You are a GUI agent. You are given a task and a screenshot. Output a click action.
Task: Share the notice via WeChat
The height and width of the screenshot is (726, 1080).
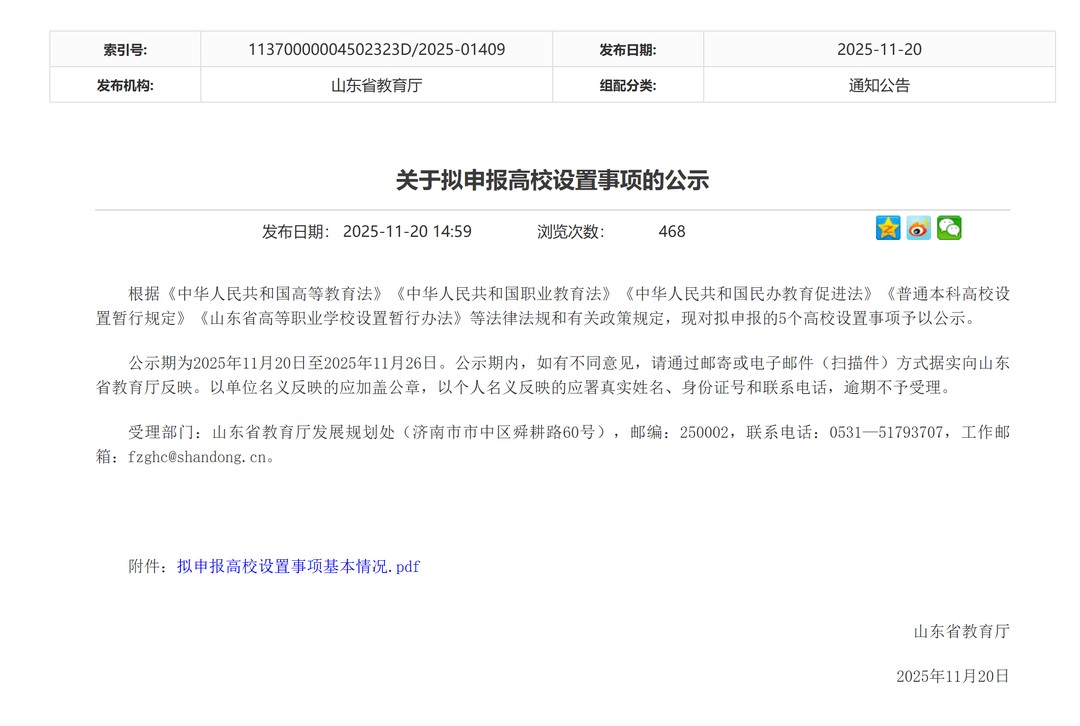coord(949,228)
